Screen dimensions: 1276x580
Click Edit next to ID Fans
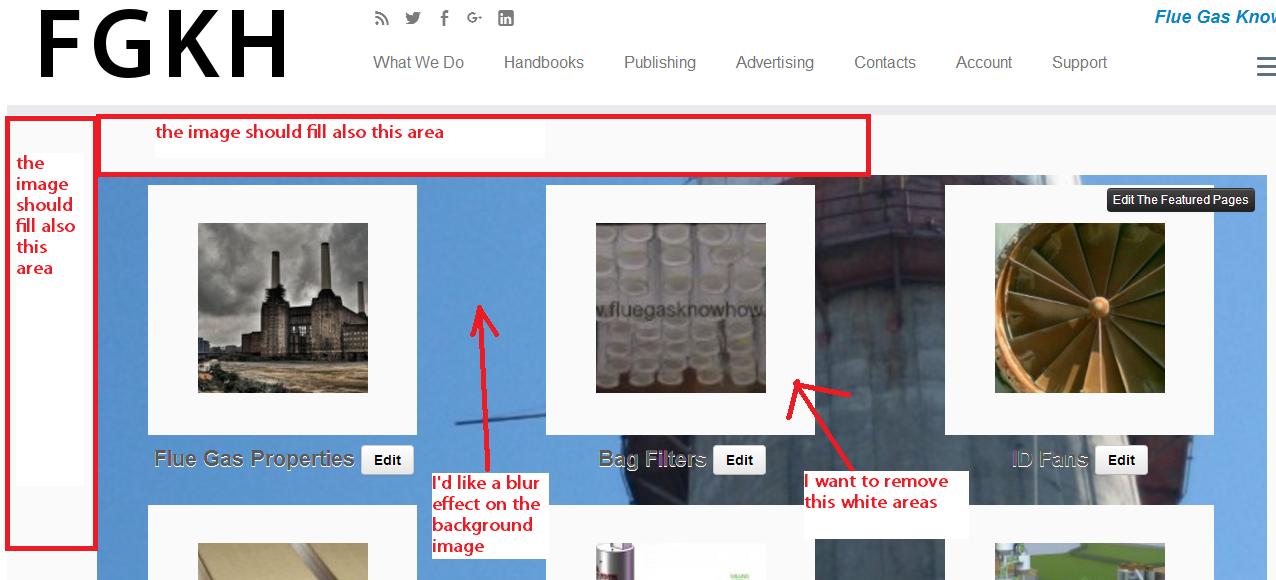(x=1121, y=460)
